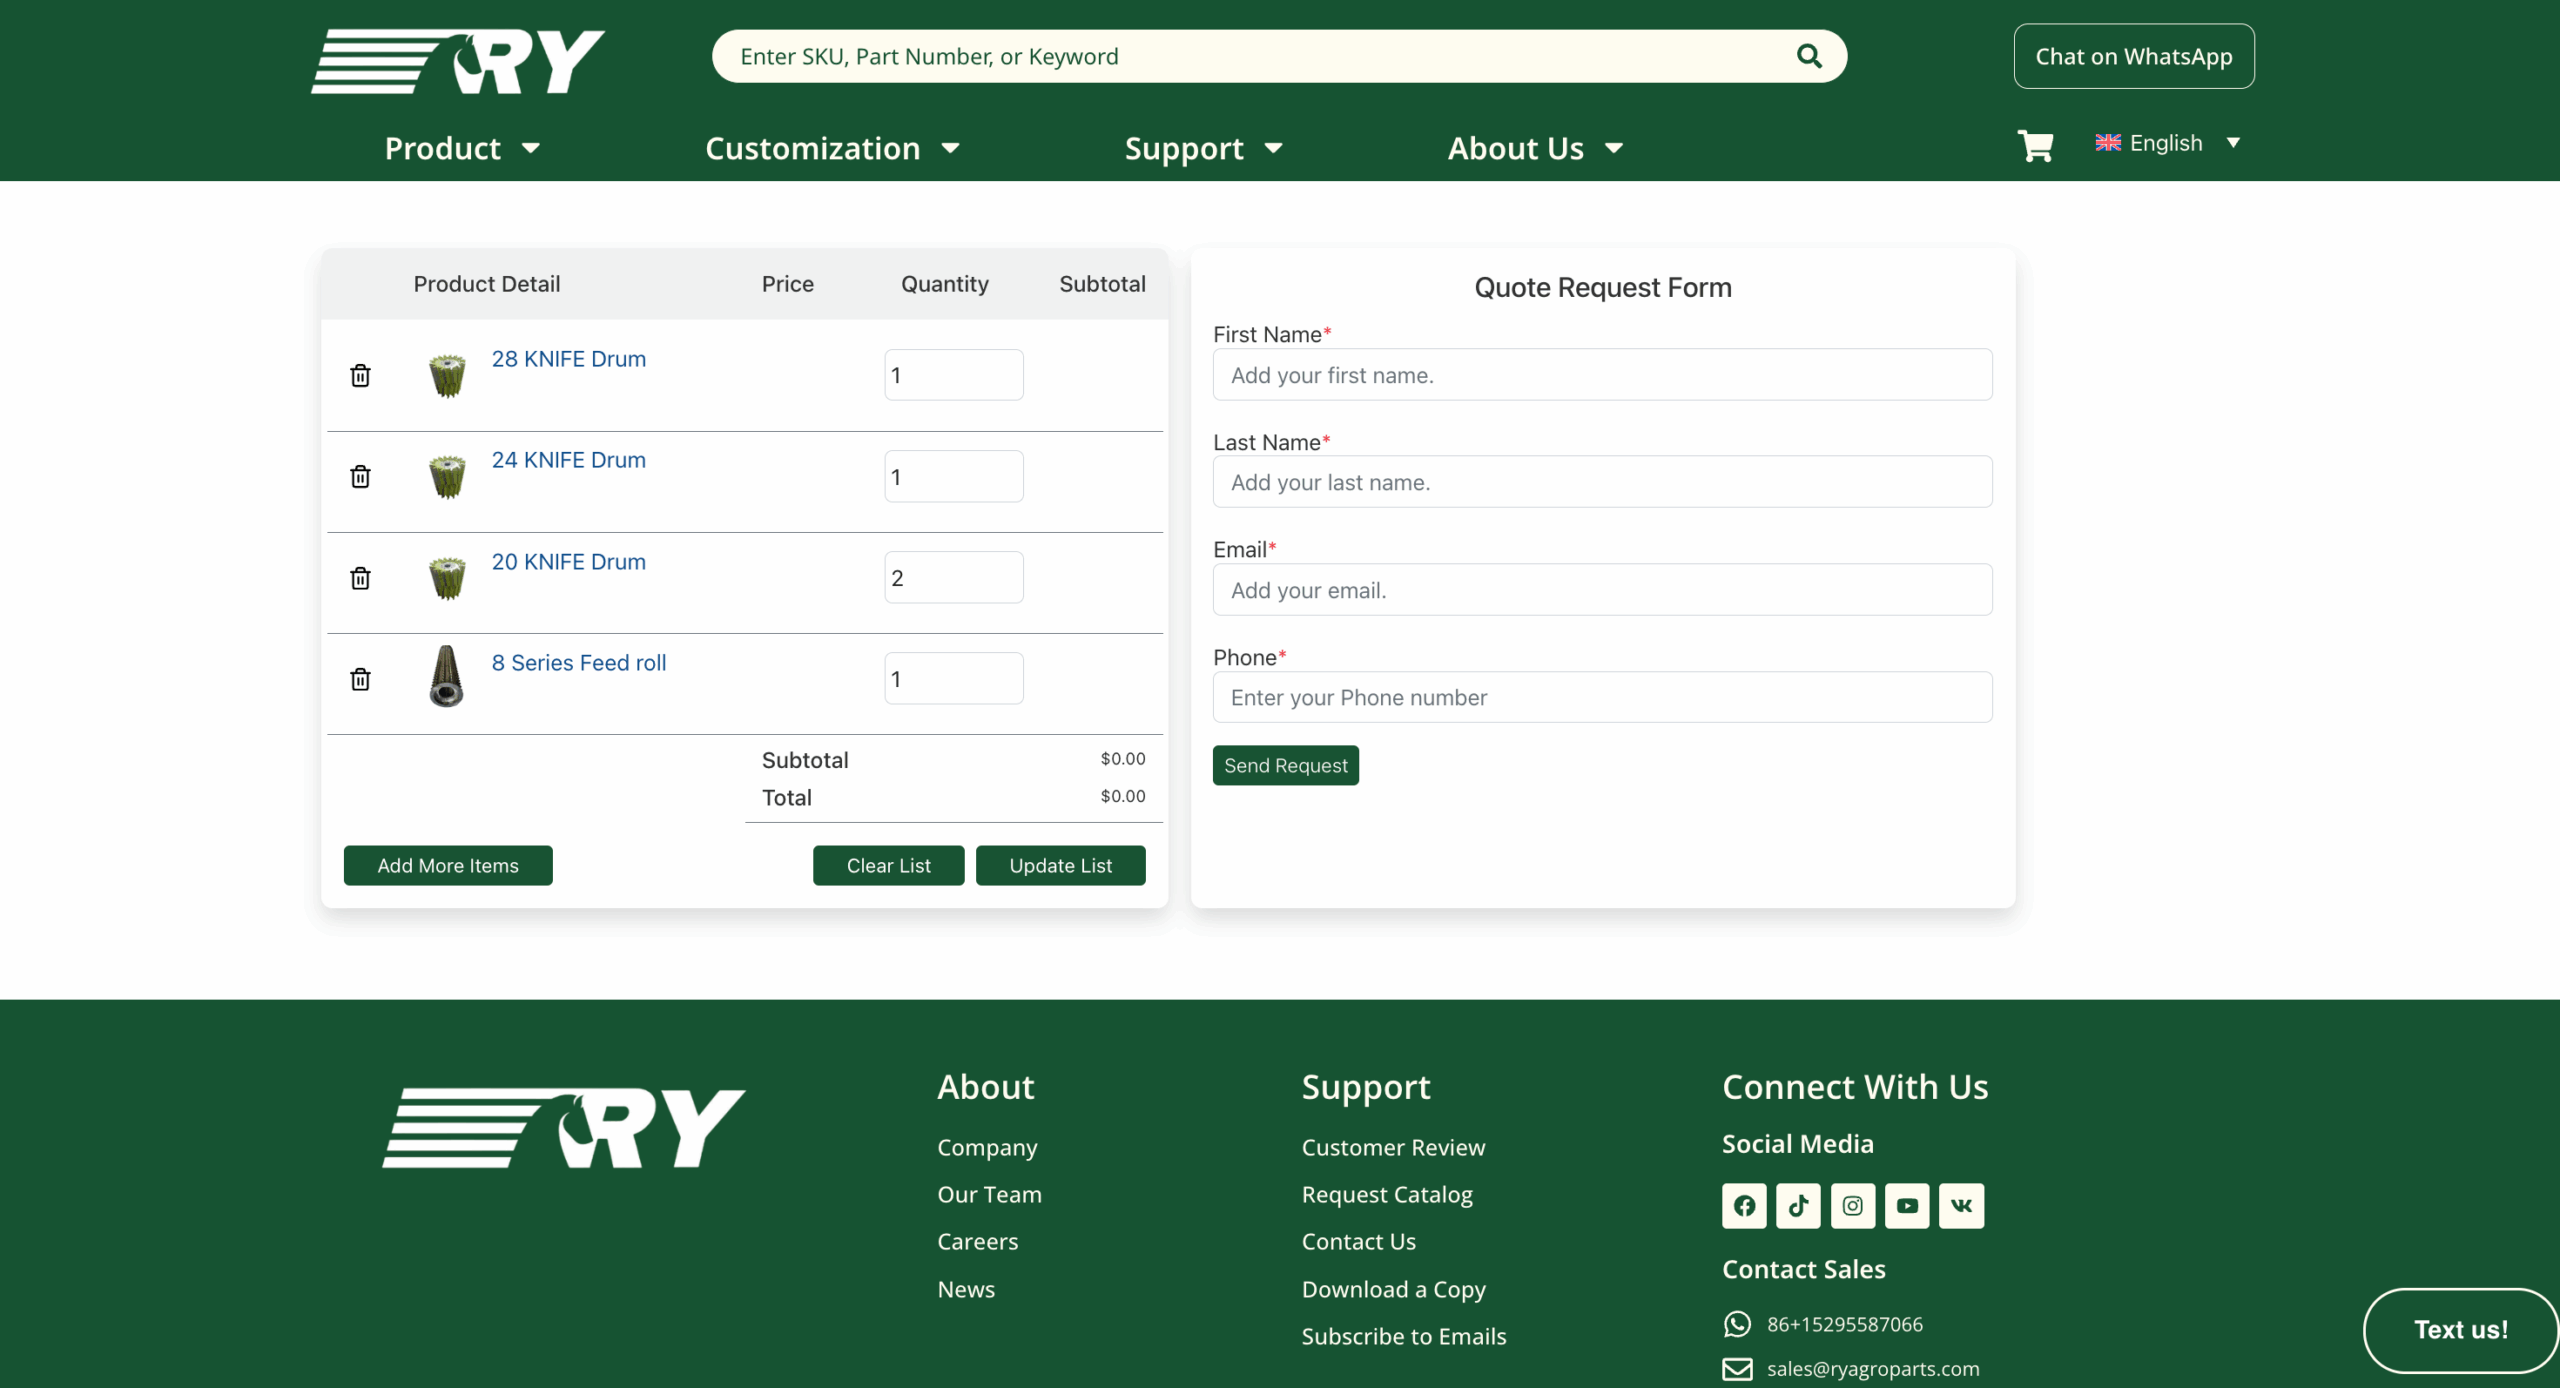Image resolution: width=2560 pixels, height=1388 pixels.
Task: Click the 8 Series Feed roll thumbnail
Action: tap(446, 677)
